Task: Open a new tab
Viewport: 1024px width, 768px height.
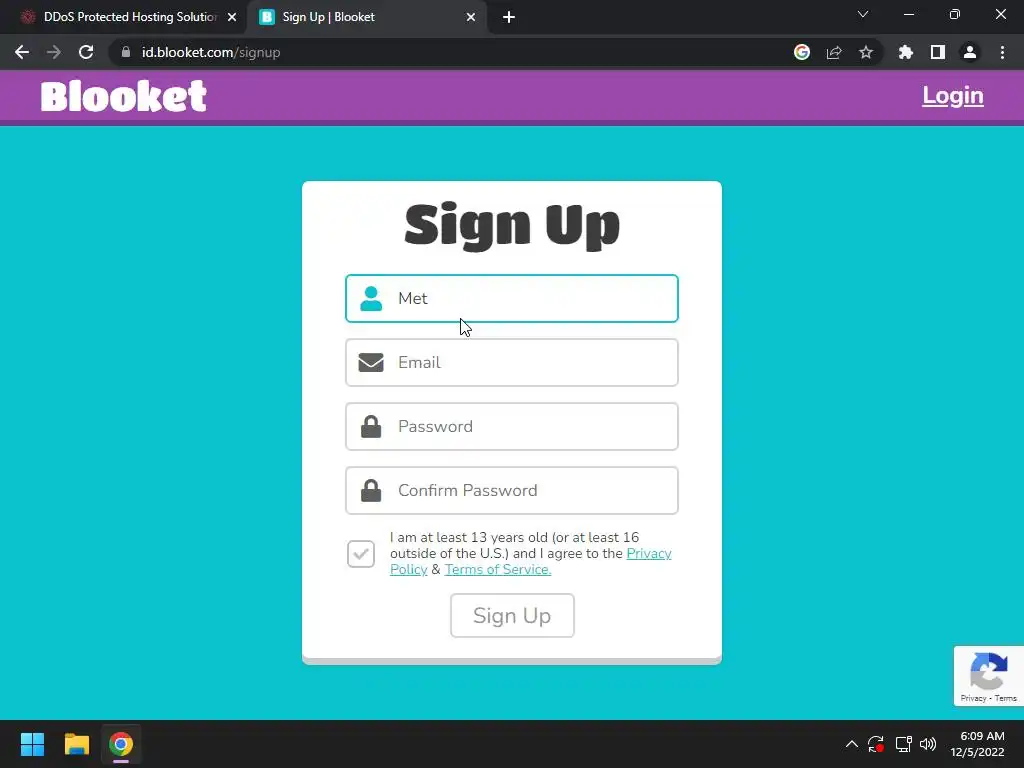Action: [509, 17]
